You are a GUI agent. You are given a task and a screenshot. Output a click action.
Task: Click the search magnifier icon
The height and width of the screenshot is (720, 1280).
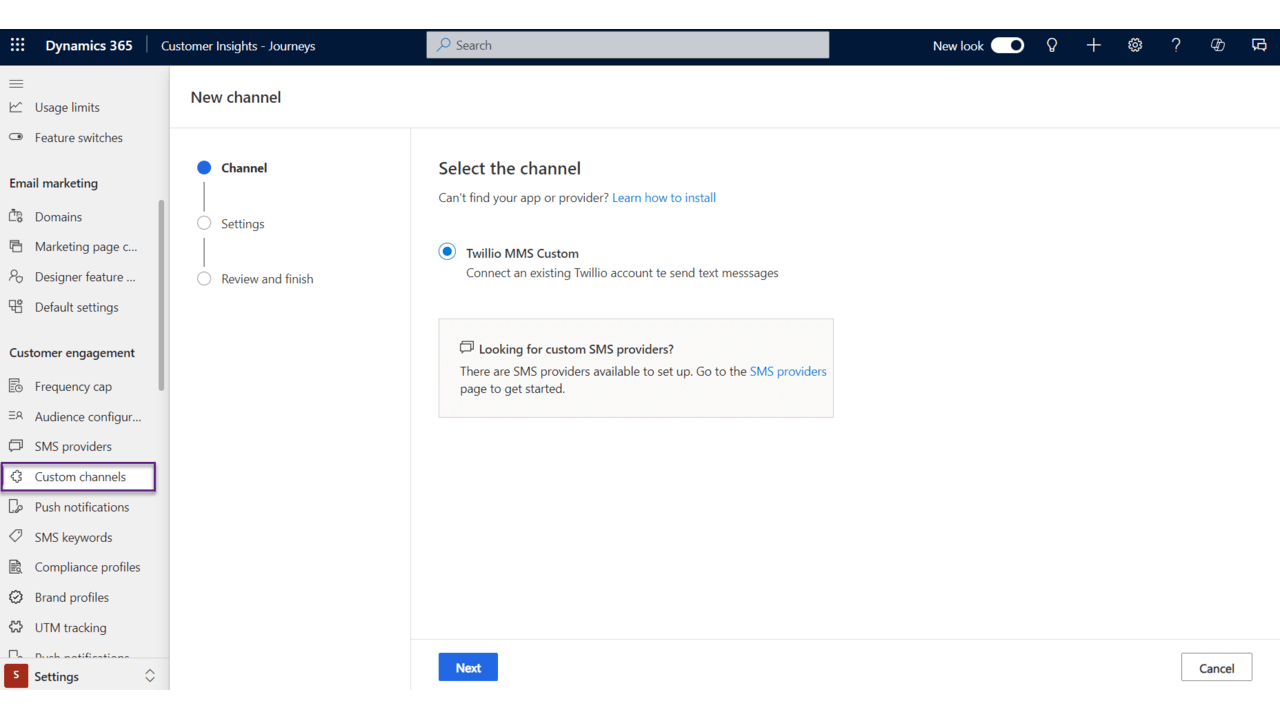[x=444, y=45]
